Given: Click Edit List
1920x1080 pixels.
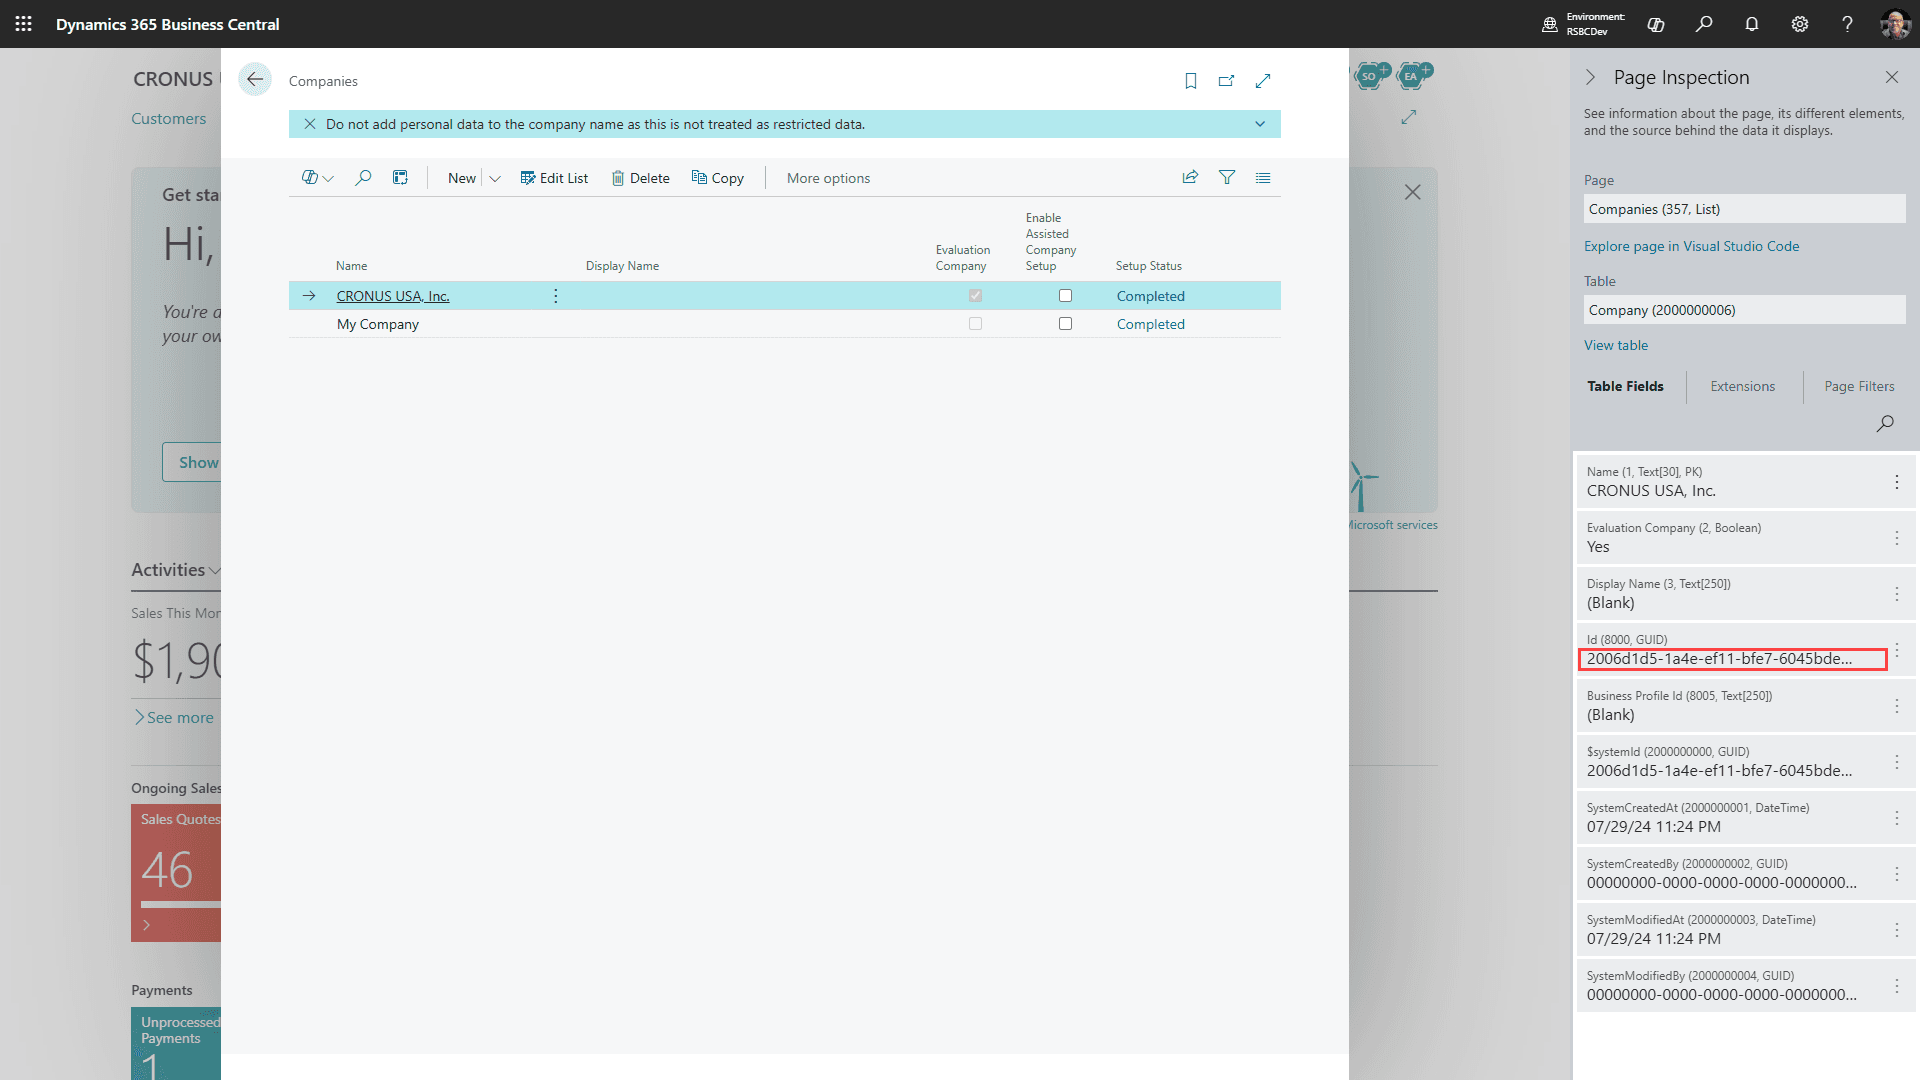Looking at the screenshot, I should click(554, 178).
